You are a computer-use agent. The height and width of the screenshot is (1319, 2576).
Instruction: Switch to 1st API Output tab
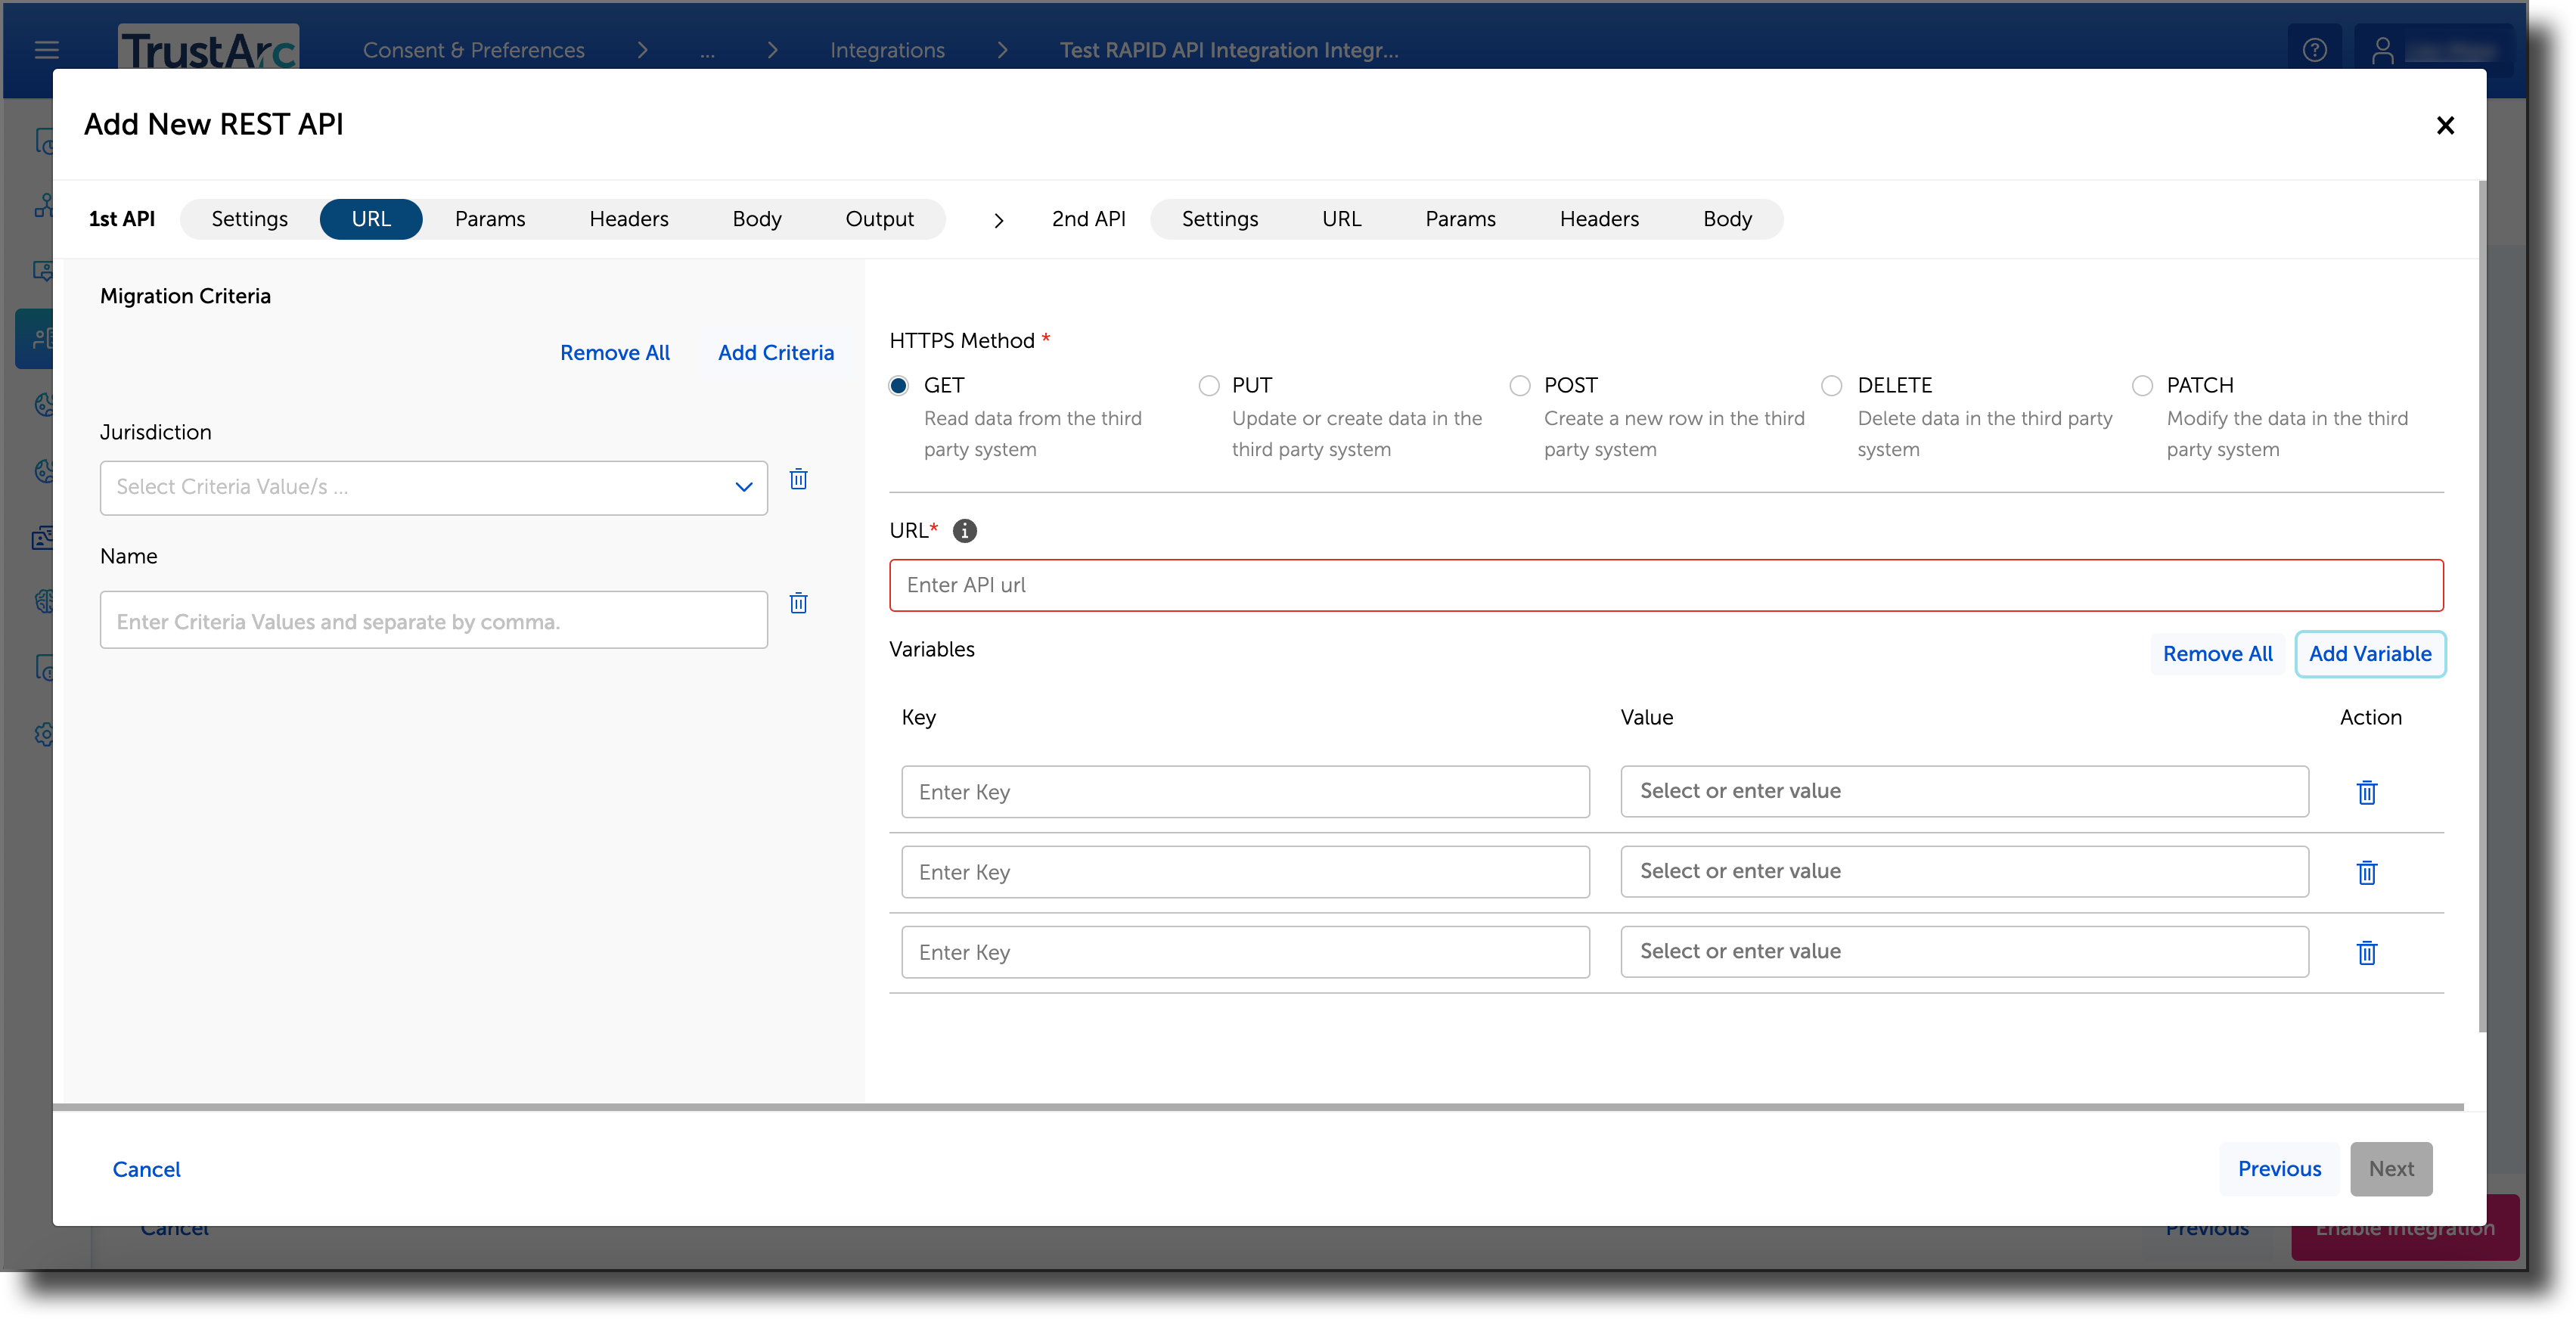pos(879,219)
